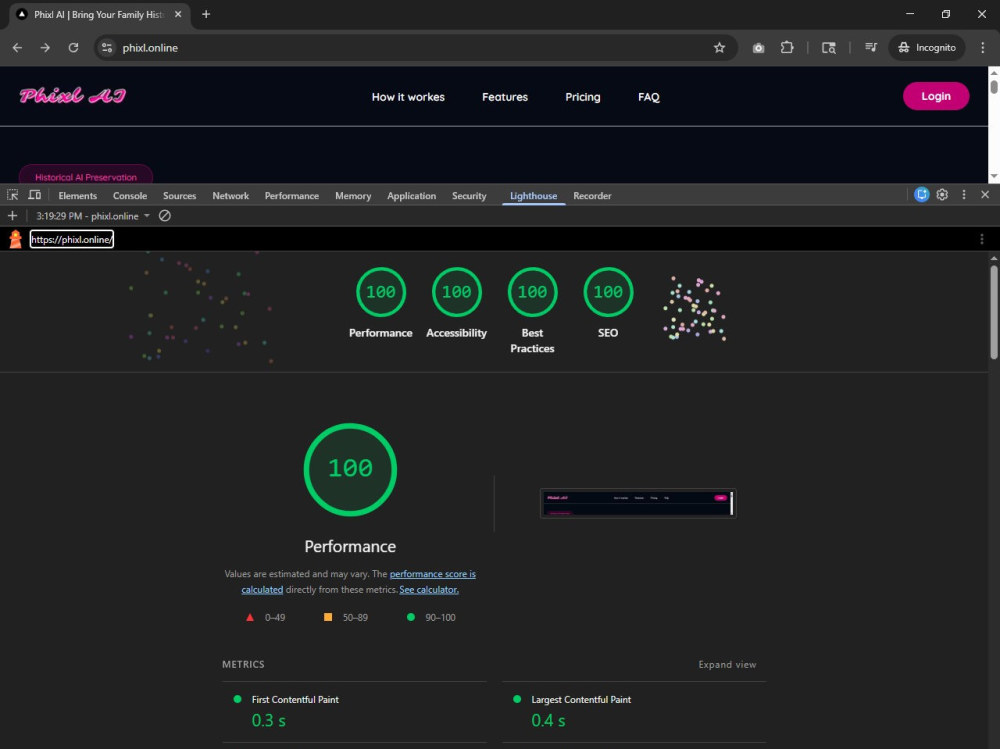Close the Phixl AI browser tab
Viewport: 1000px width, 749px height.
[178, 14]
